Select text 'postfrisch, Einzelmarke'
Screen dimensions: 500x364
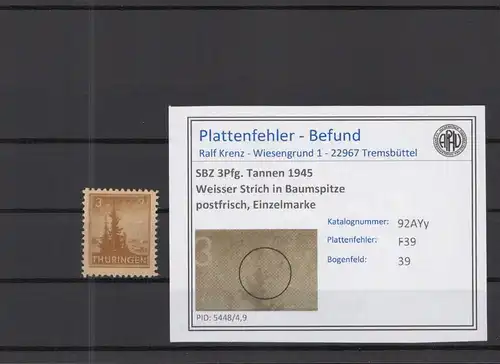256,205
